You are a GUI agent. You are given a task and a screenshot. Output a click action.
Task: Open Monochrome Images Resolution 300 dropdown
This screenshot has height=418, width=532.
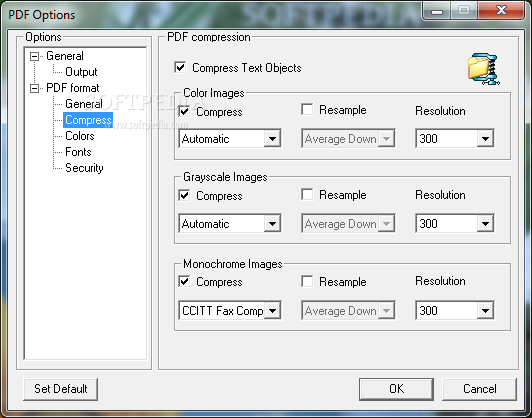455,310
